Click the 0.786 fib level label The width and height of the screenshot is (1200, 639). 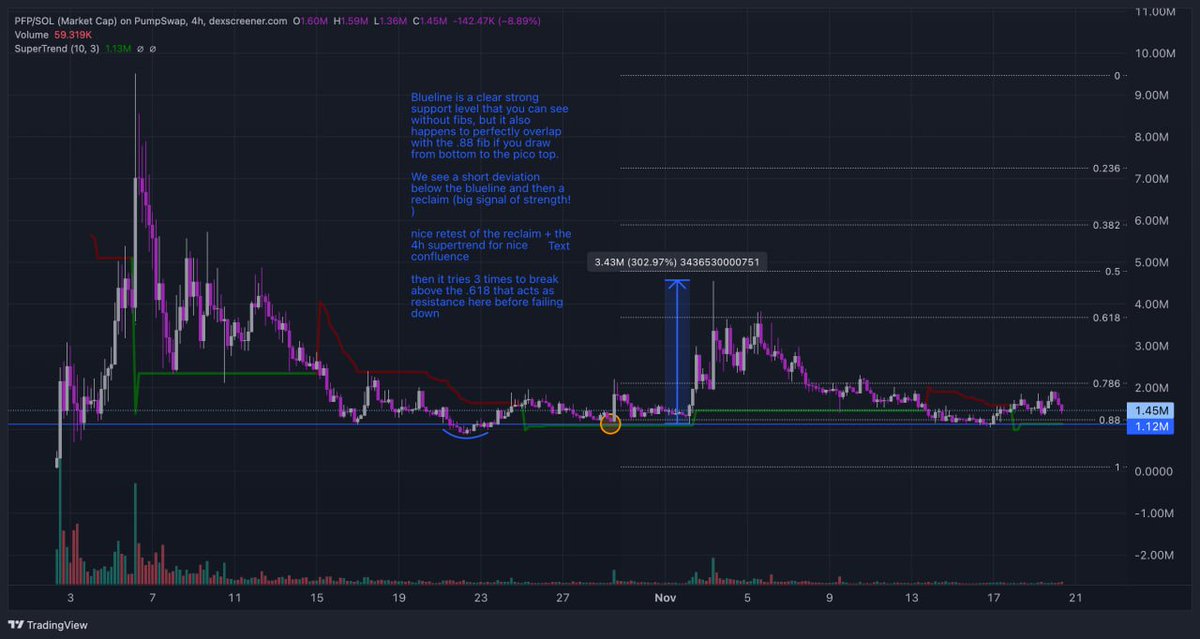tap(1105, 383)
